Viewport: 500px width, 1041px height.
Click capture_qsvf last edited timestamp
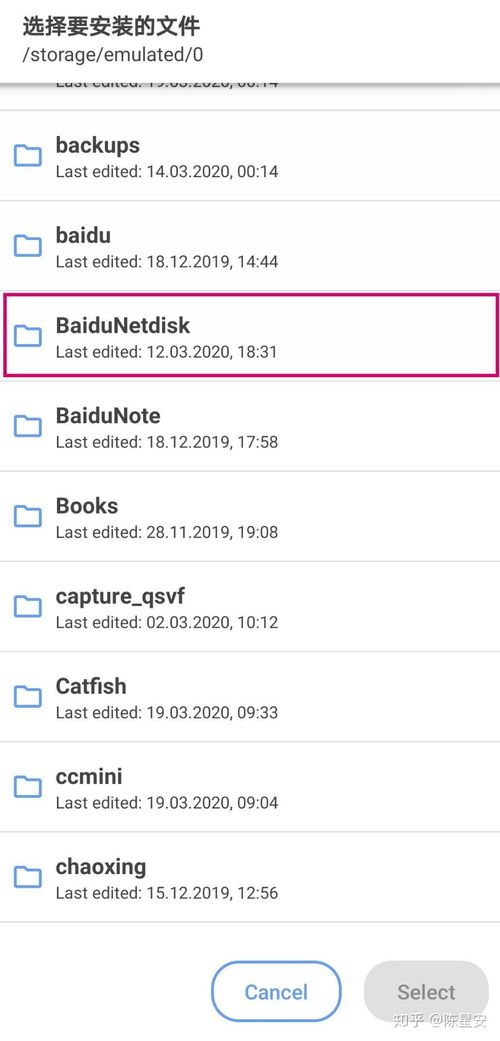(x=167, y=622)
